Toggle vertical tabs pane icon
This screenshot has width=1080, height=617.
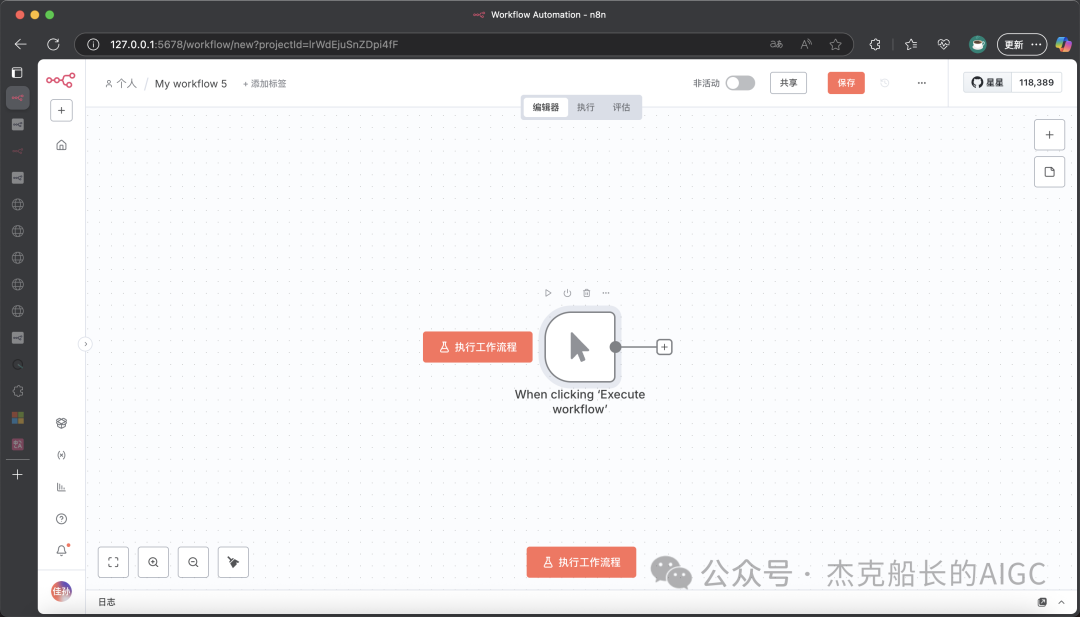[x=18, y=72]
